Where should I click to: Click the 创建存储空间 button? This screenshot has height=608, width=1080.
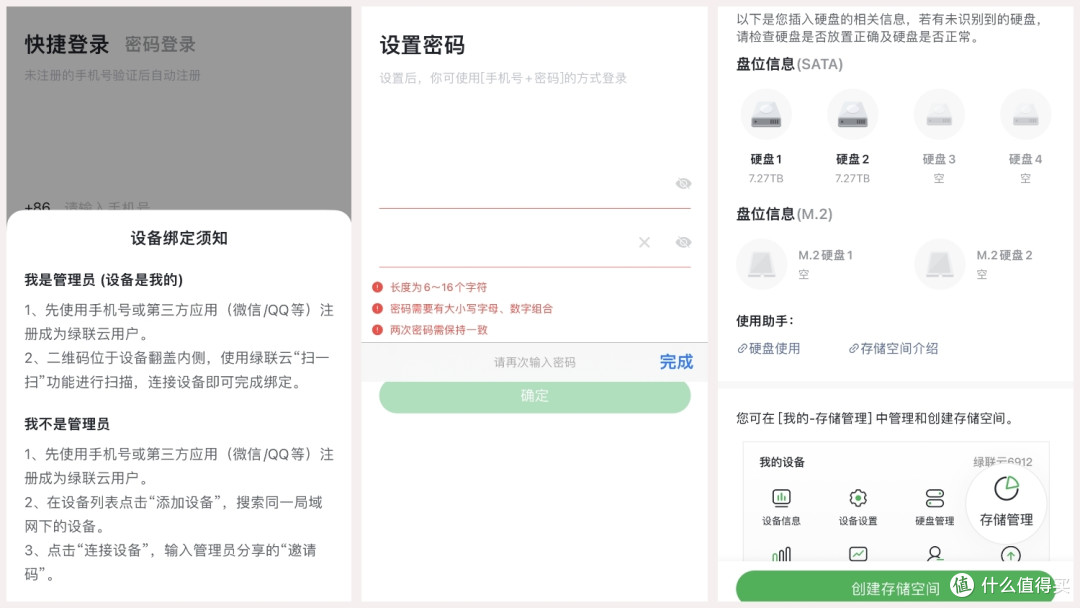895,587
